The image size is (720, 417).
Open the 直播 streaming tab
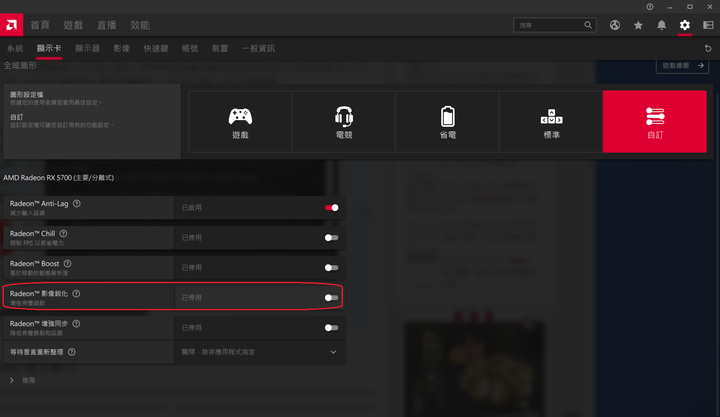107,25
